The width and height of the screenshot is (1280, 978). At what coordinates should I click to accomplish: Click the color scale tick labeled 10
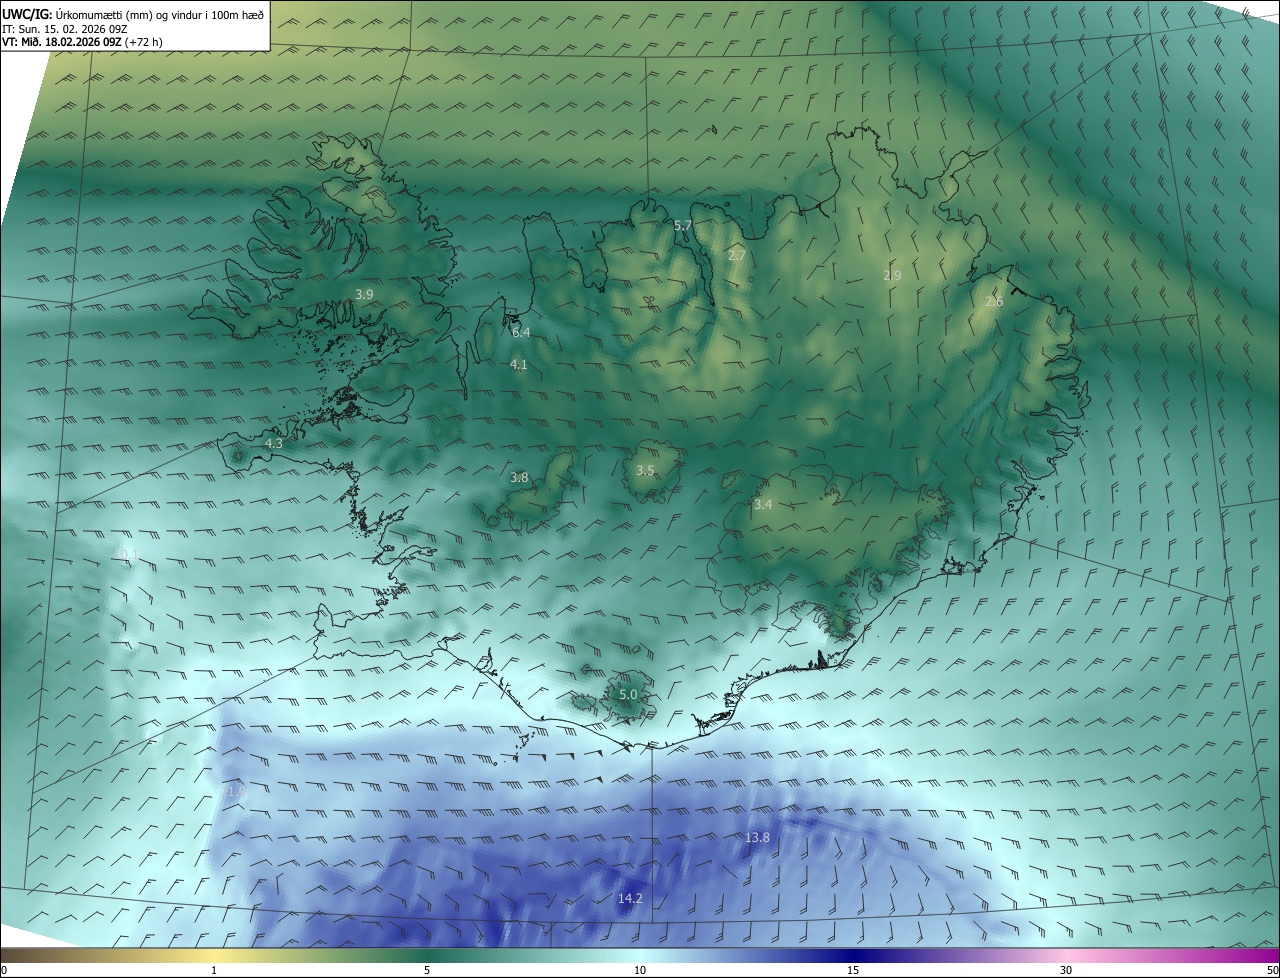[640, 970]
